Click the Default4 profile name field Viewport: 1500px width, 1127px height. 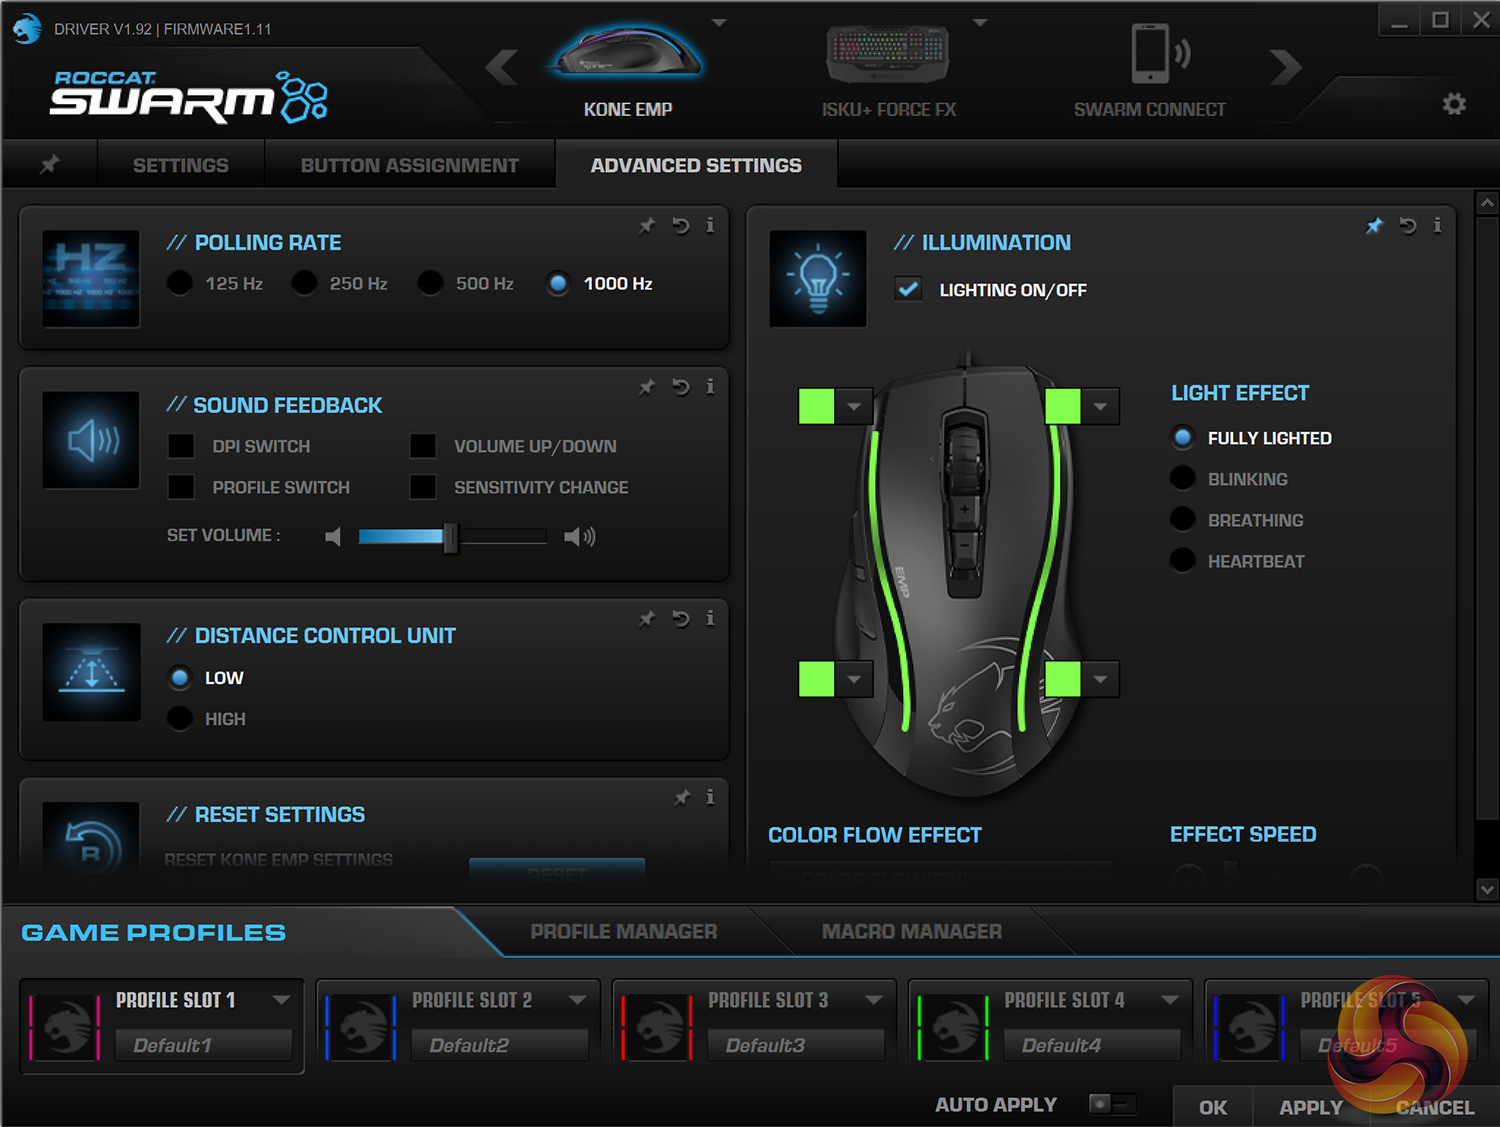click(1093, 1045)
